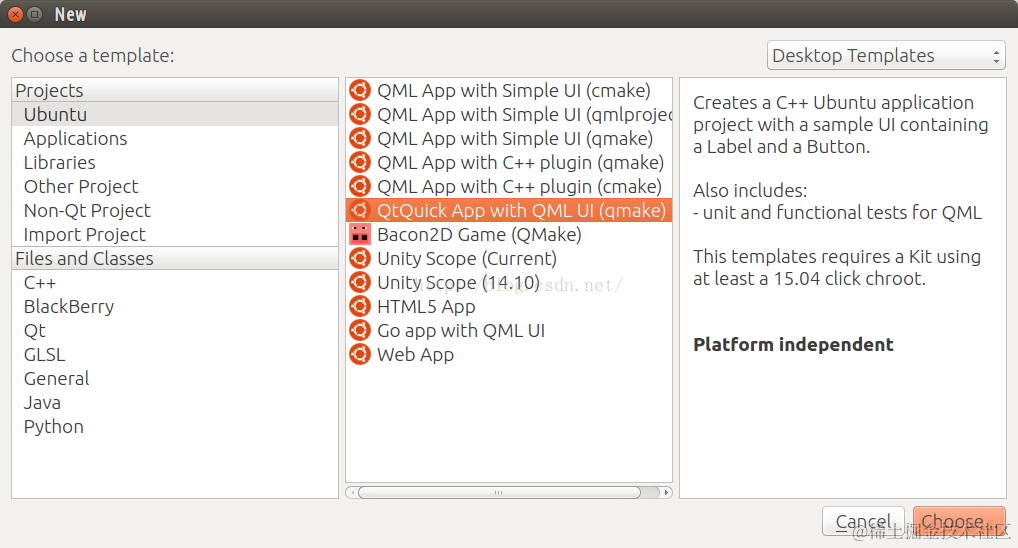Select QtQuick App with QML UI (qmake)
Screen dimensions: 1018x548
pyautogui.click(x=509, y=210)
